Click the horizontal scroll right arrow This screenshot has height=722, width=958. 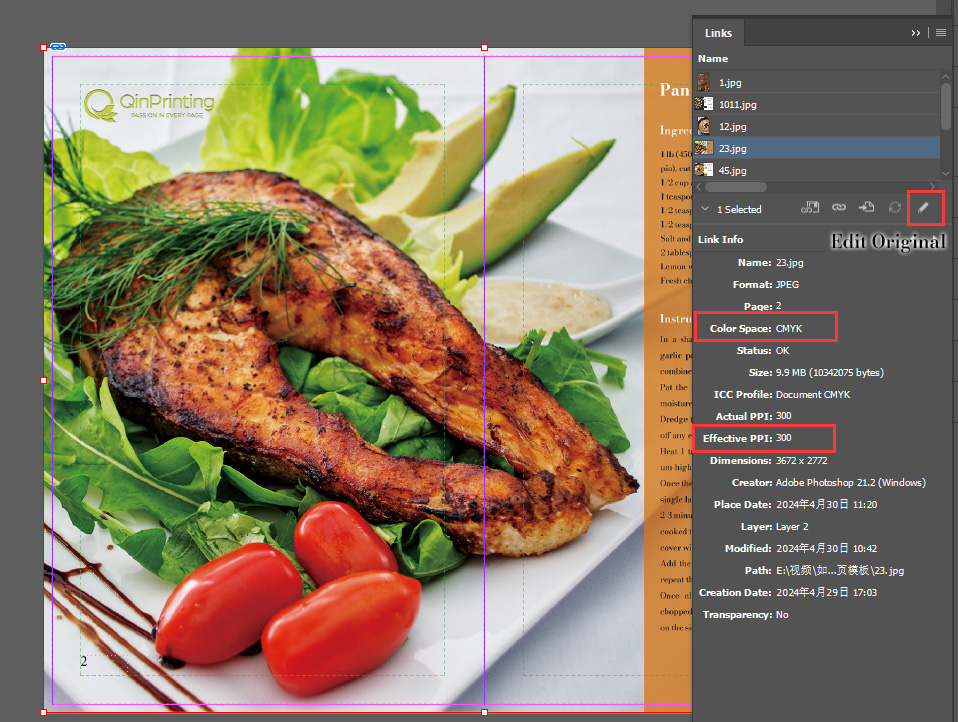tap(932, 187)
